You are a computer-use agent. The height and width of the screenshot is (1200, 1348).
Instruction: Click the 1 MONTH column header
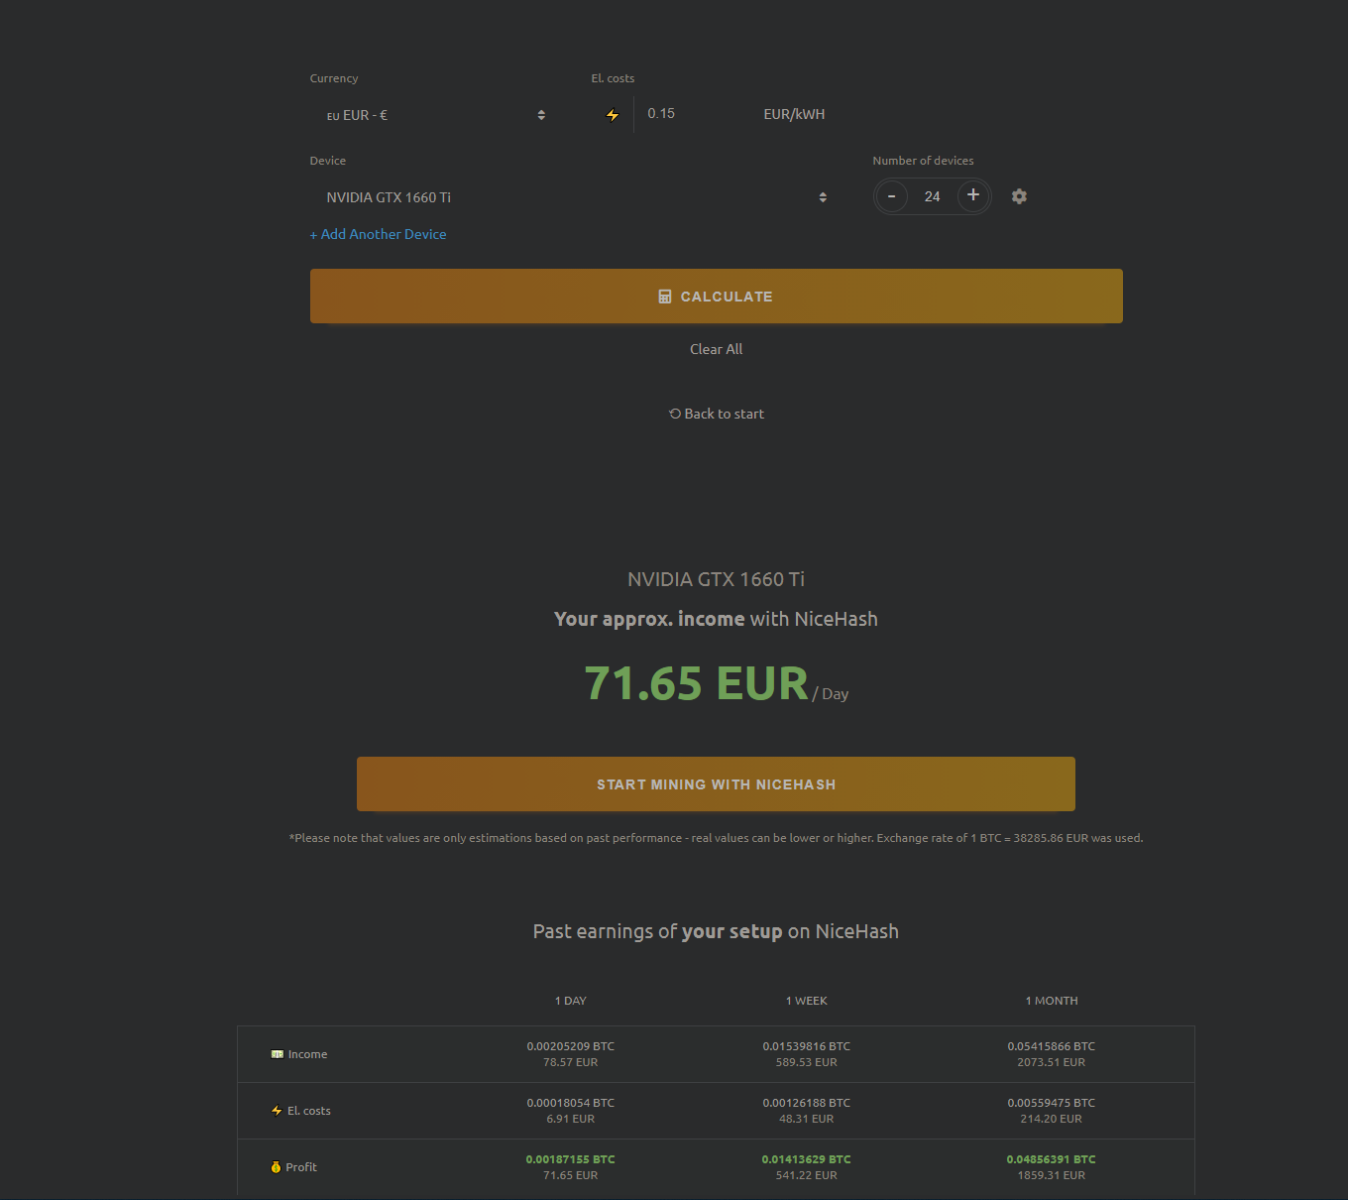(x=1051, y=1001)
